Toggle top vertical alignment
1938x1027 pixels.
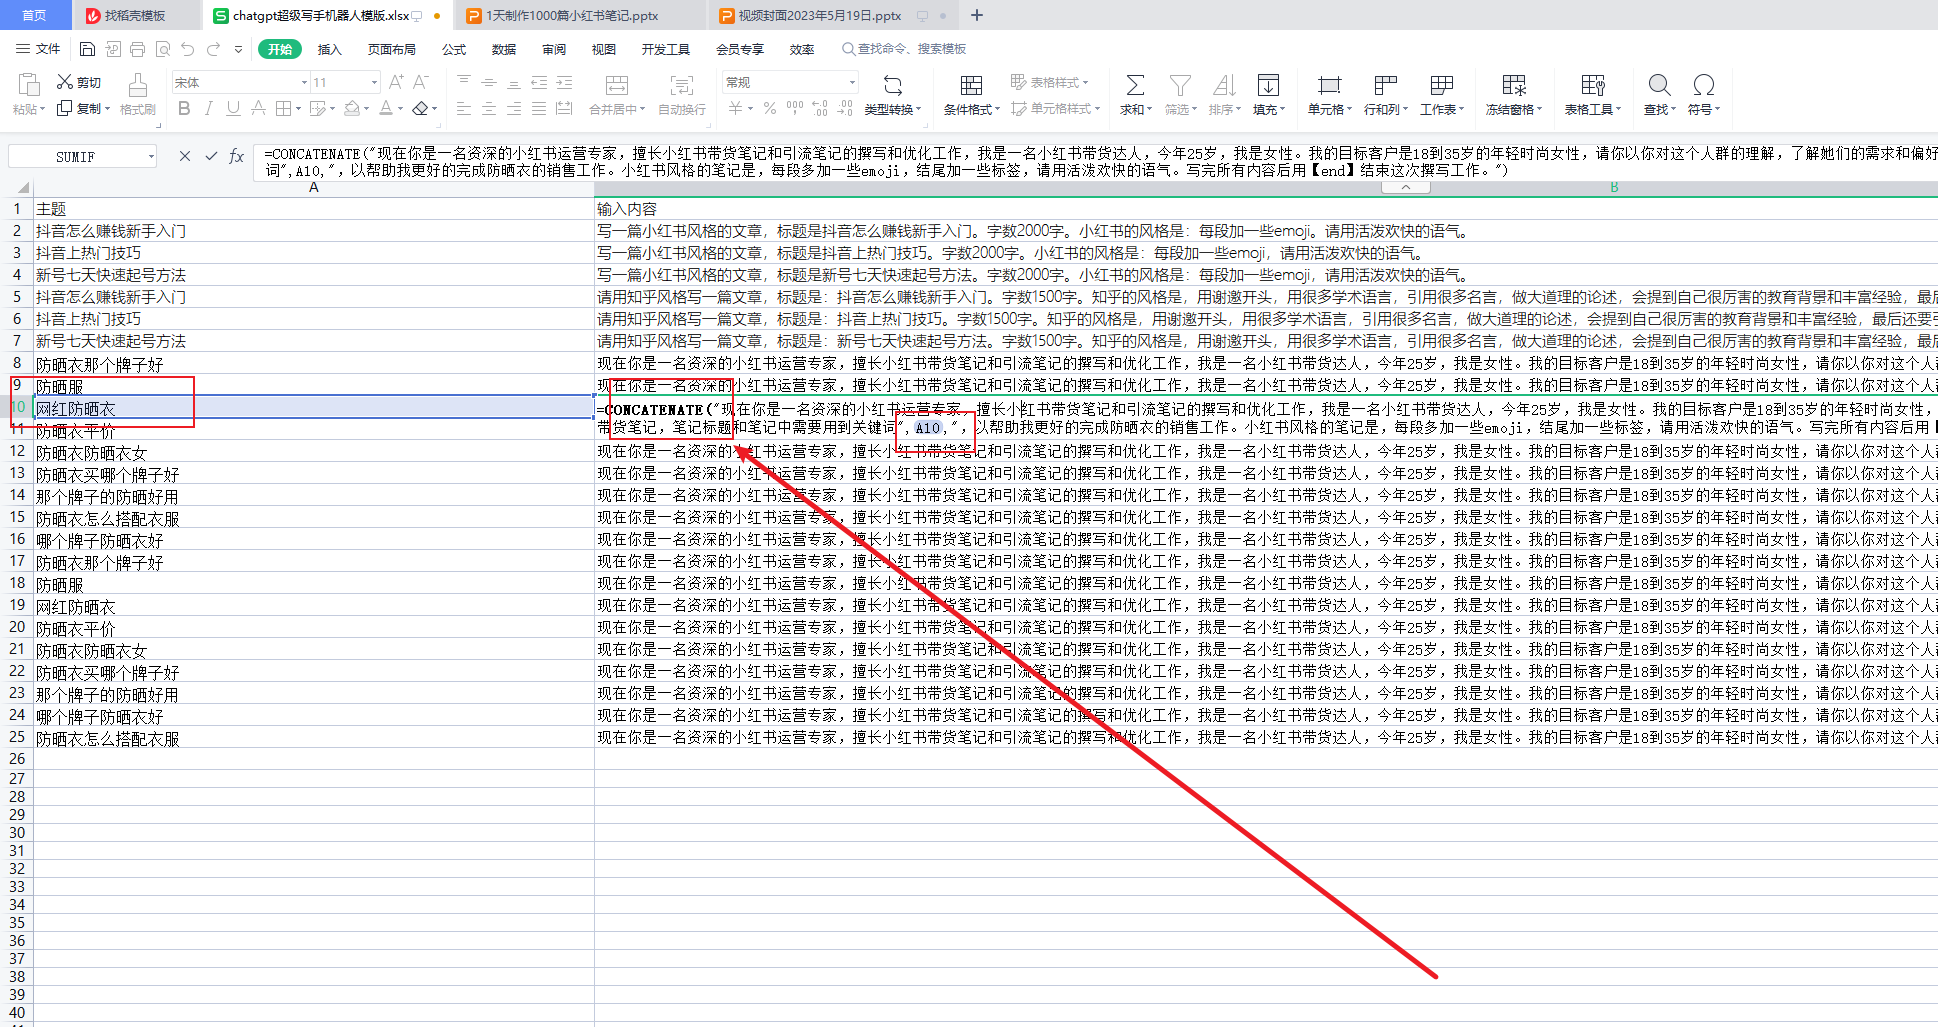click(463, 82)
